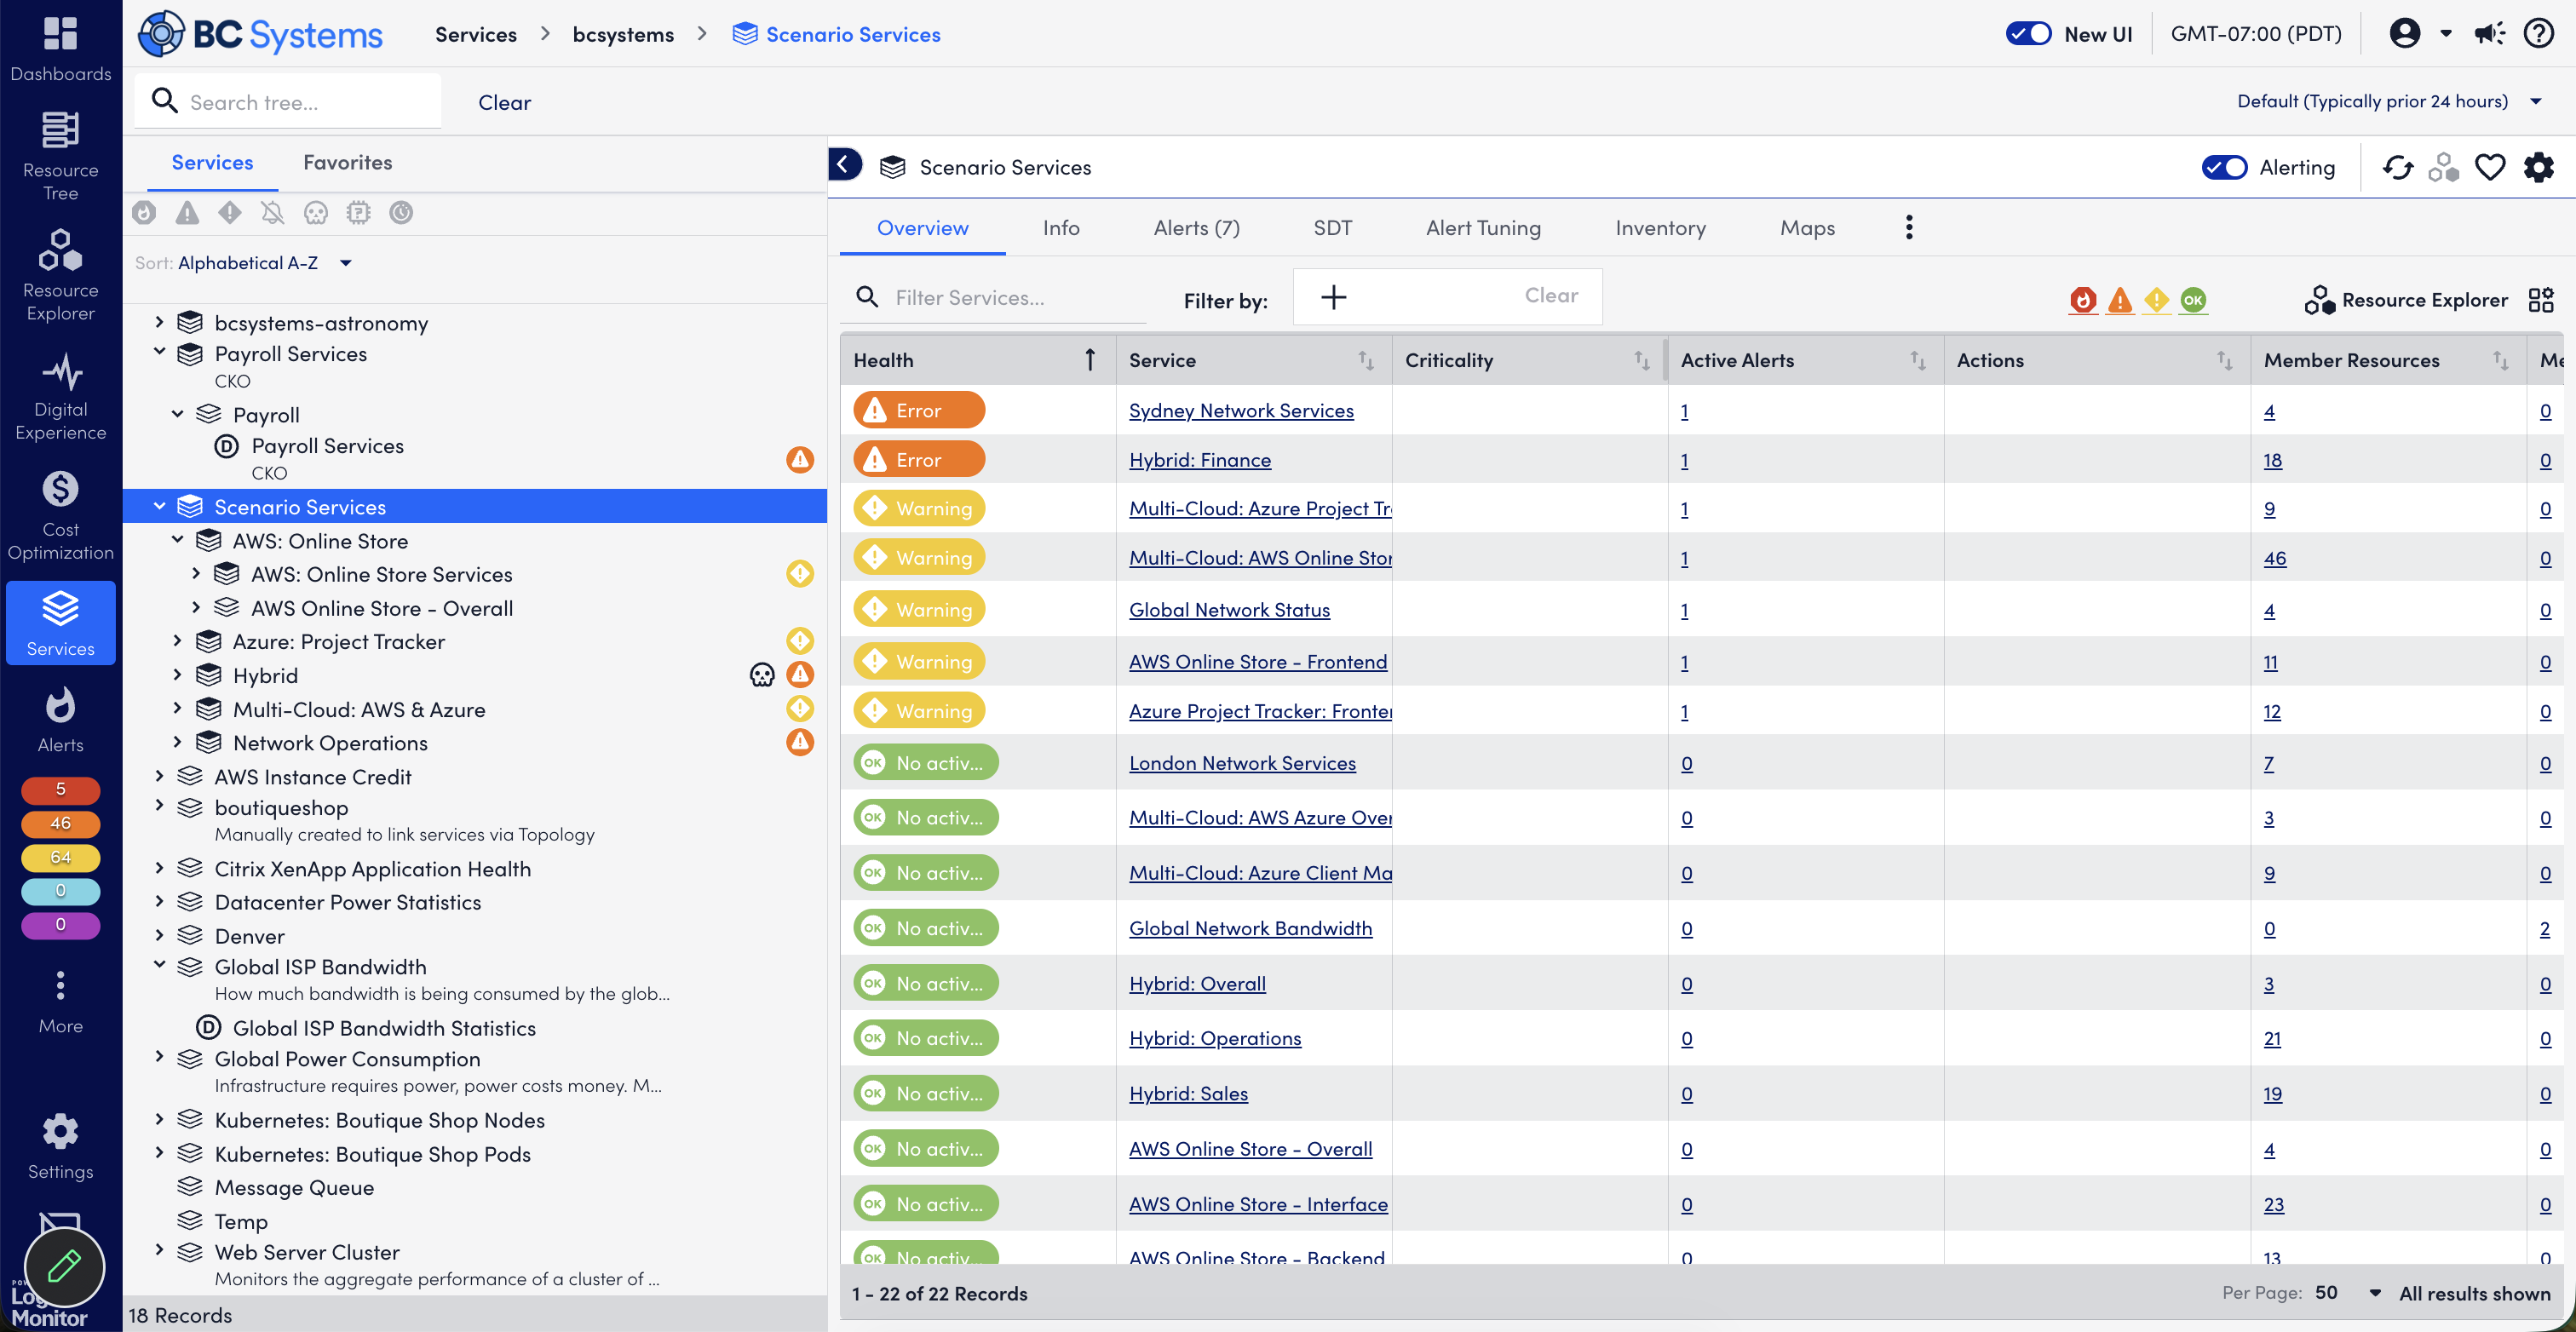Open the Favorites tab
Screen dimensions: 2576x1332
[347, 162]
